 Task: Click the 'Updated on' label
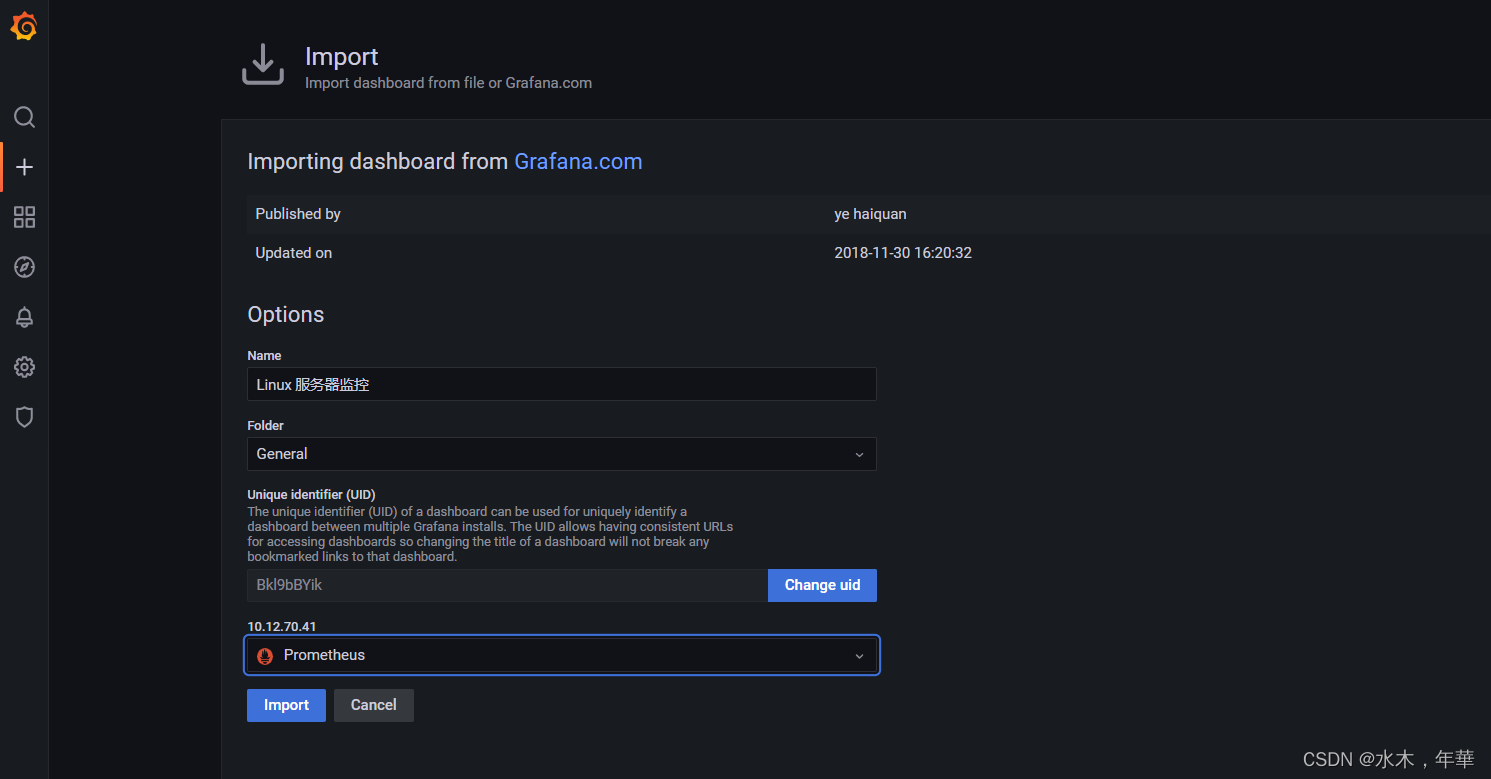point(293,253)
